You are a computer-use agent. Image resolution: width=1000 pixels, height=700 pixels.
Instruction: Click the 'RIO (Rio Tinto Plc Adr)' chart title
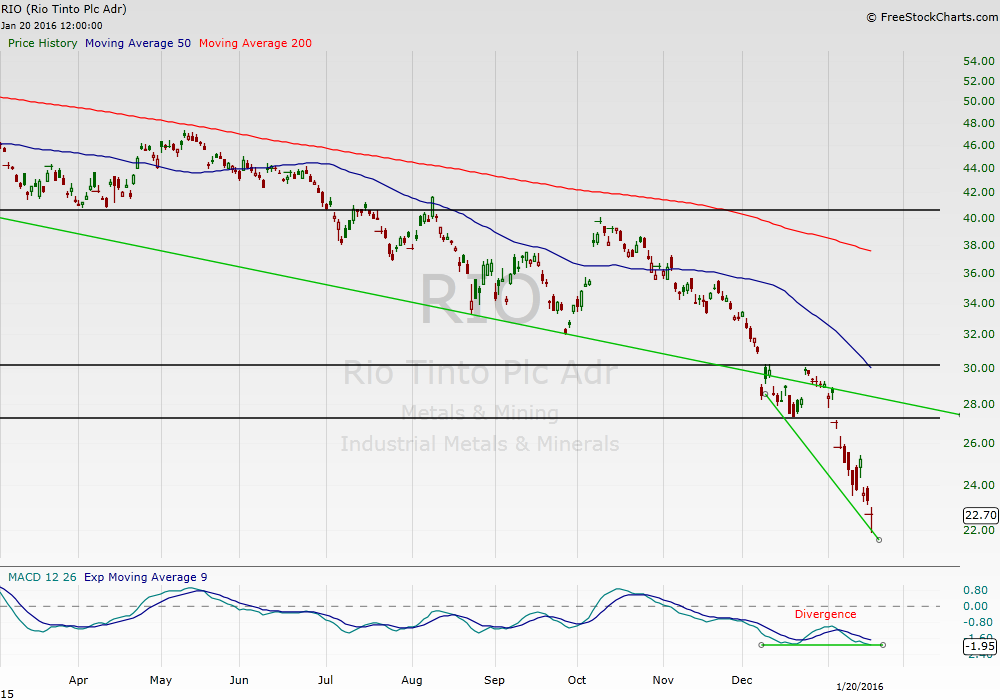[64, 9]
